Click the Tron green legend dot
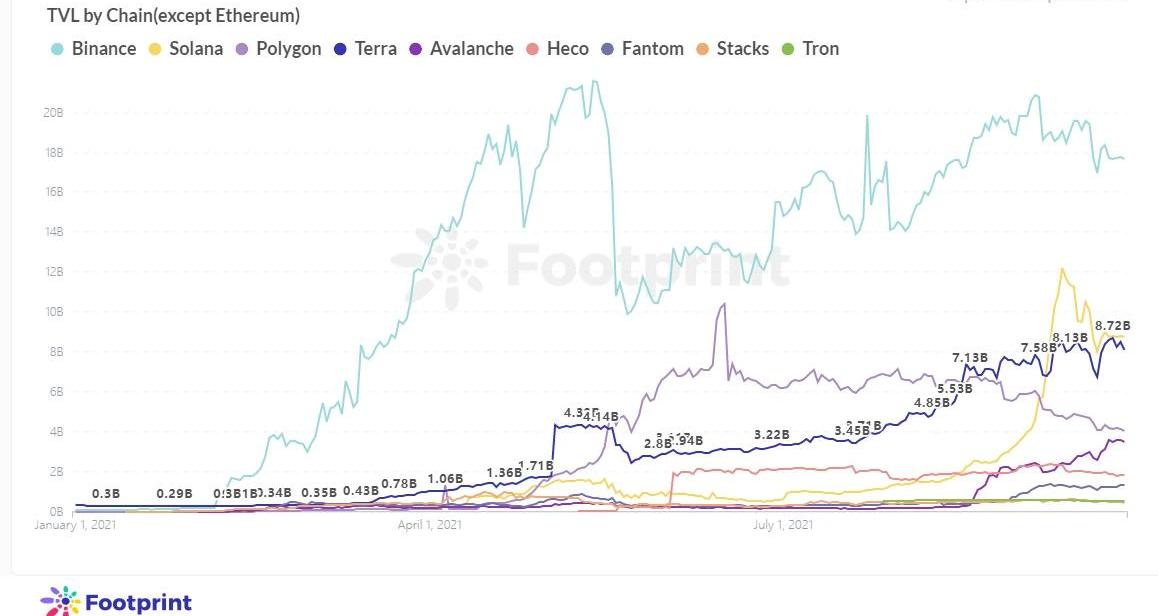 pos(788,49)
